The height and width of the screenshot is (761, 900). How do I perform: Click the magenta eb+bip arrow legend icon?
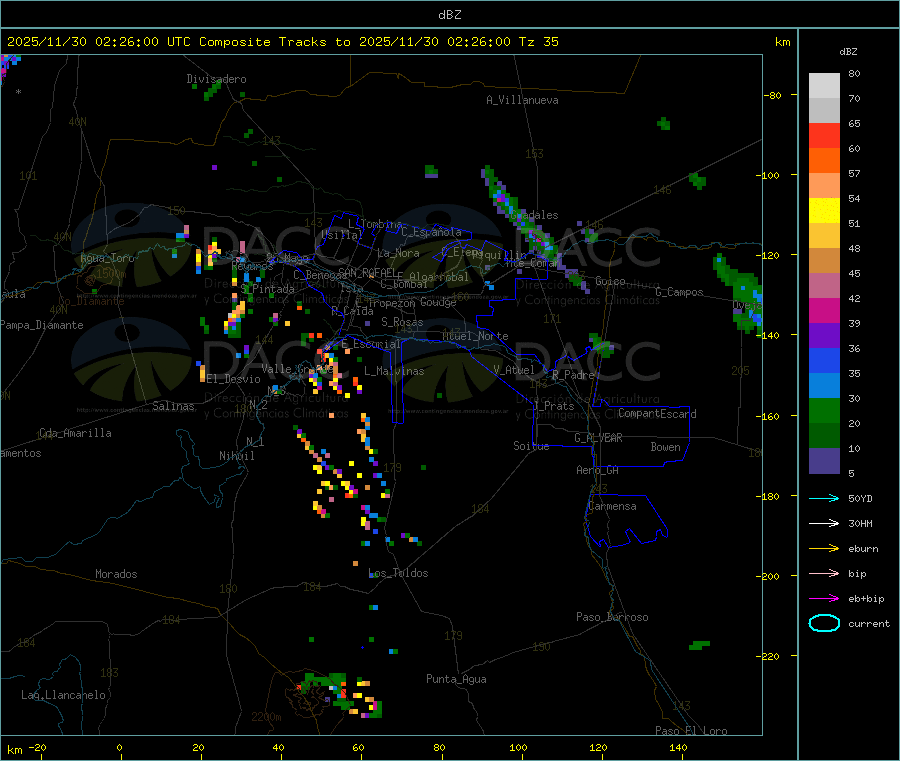(824, 599)
